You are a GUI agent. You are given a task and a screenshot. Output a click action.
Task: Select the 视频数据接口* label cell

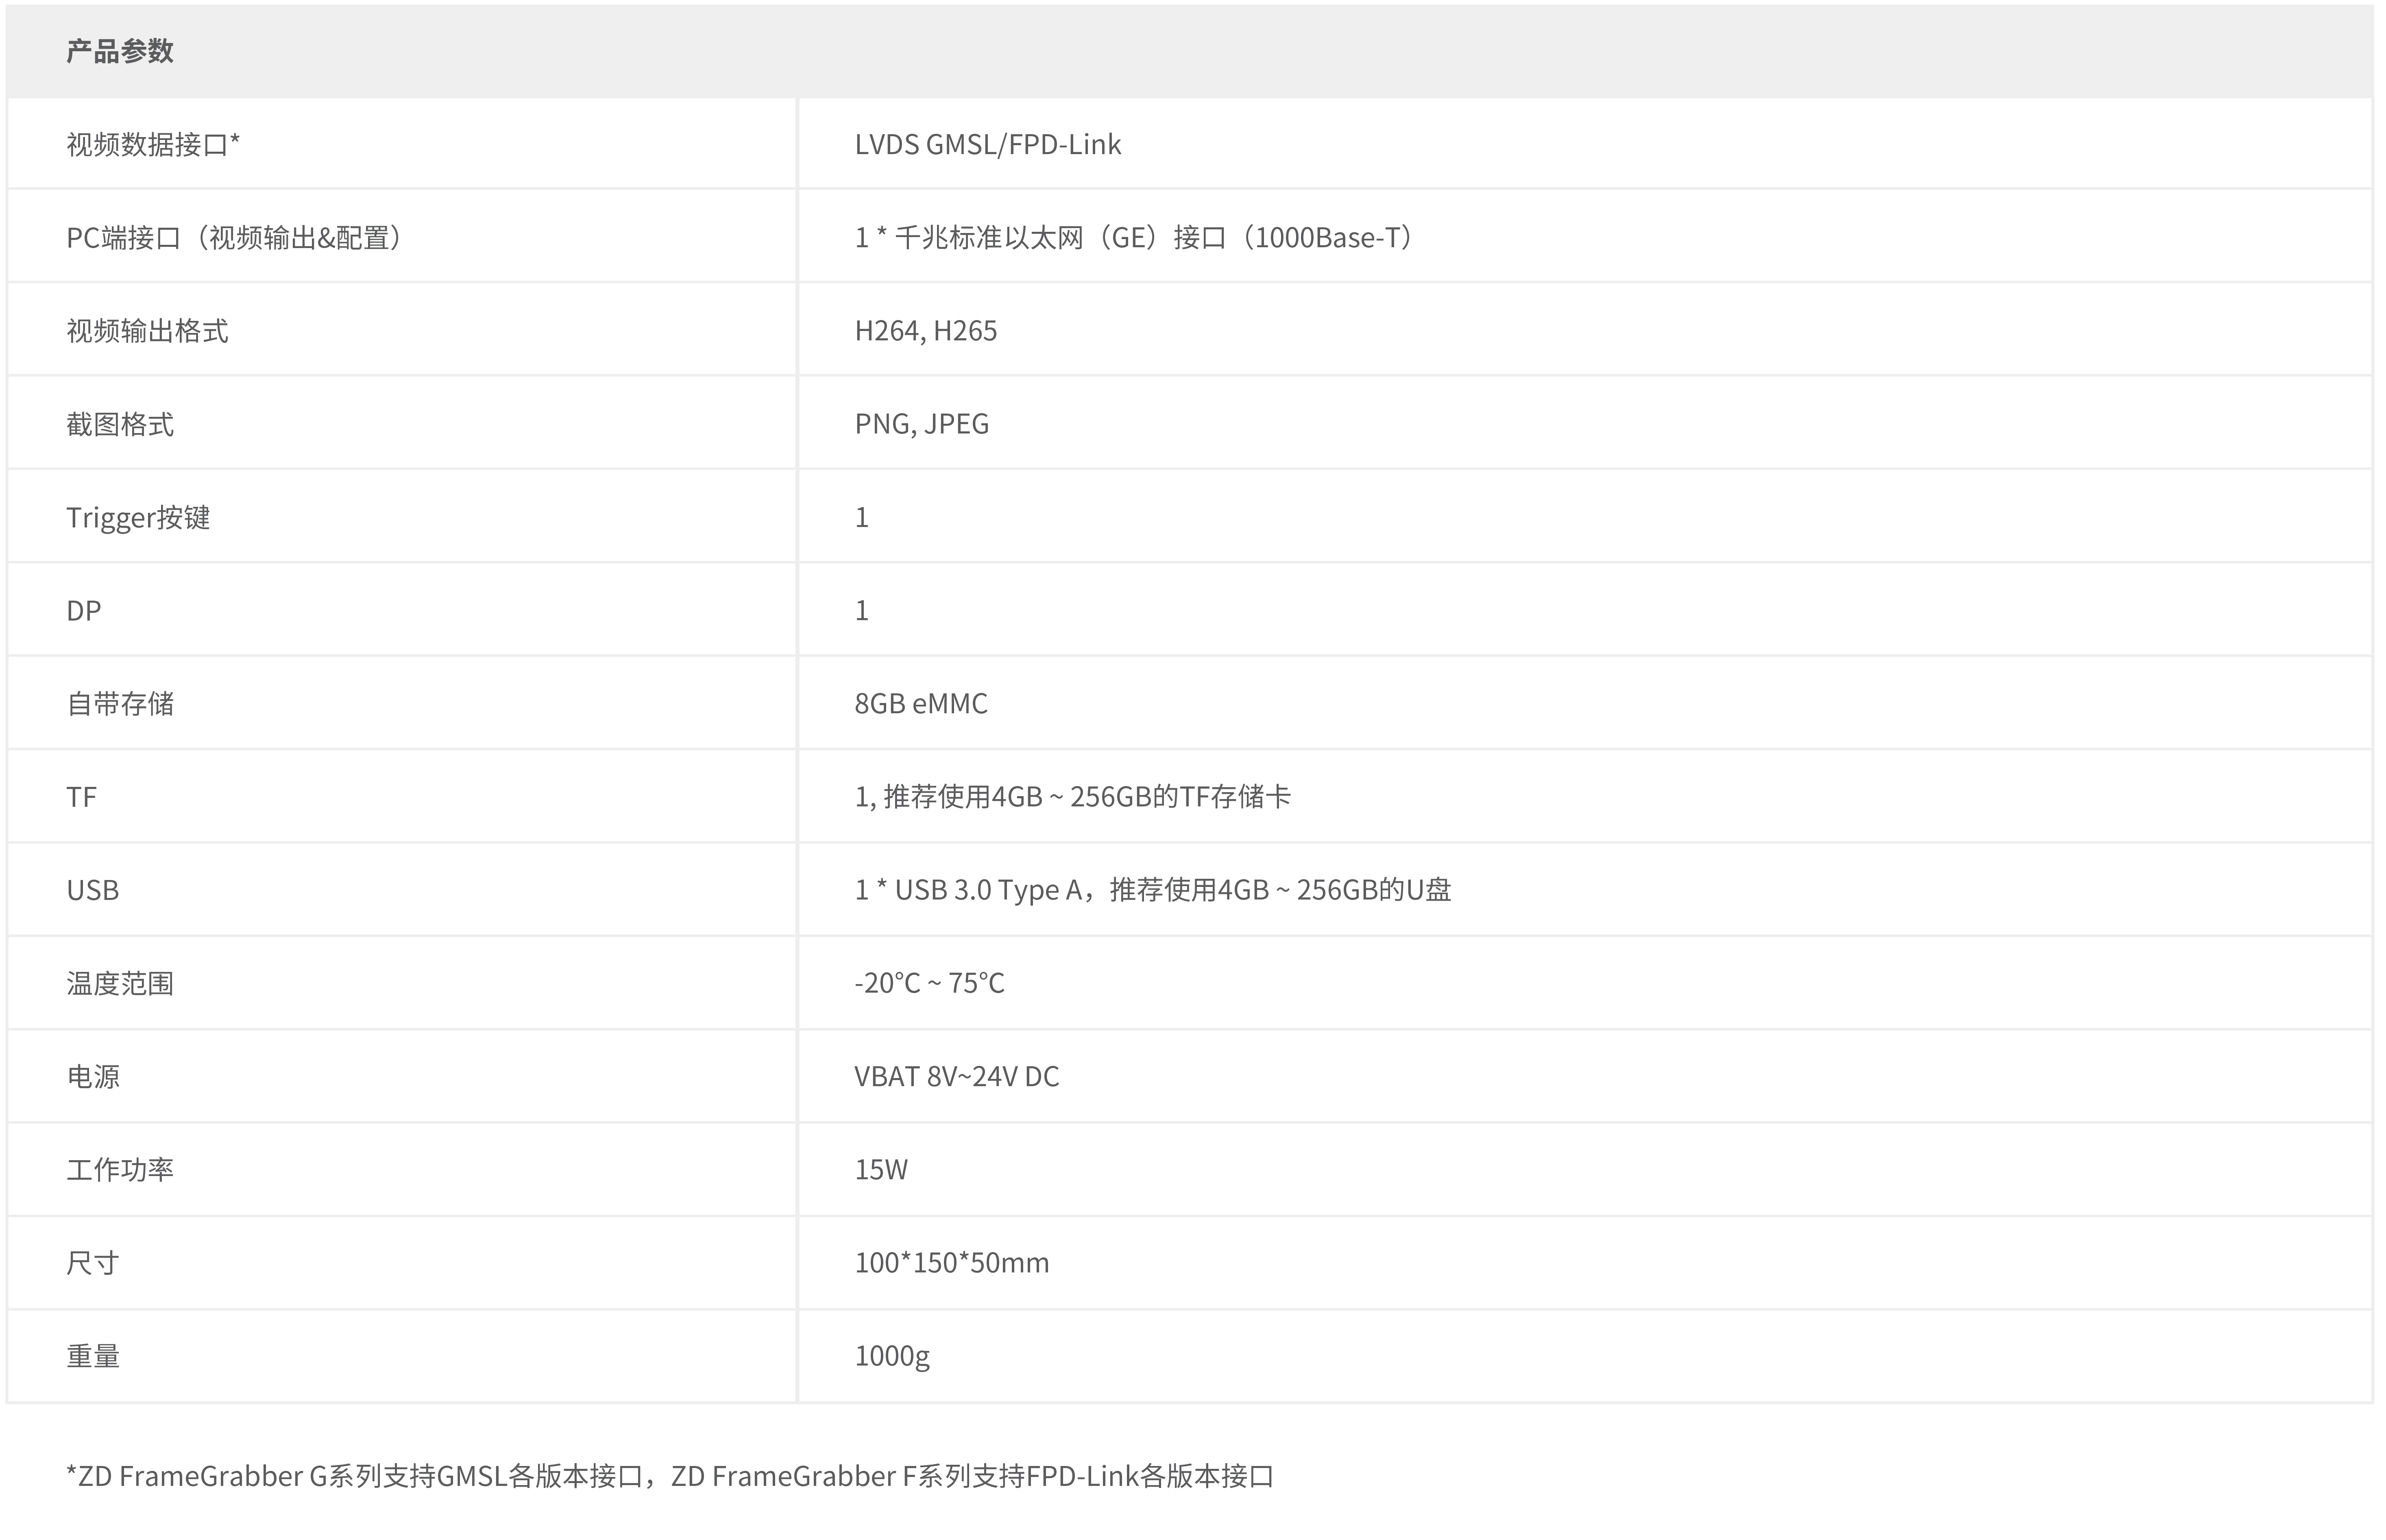(x=402, y=144)
